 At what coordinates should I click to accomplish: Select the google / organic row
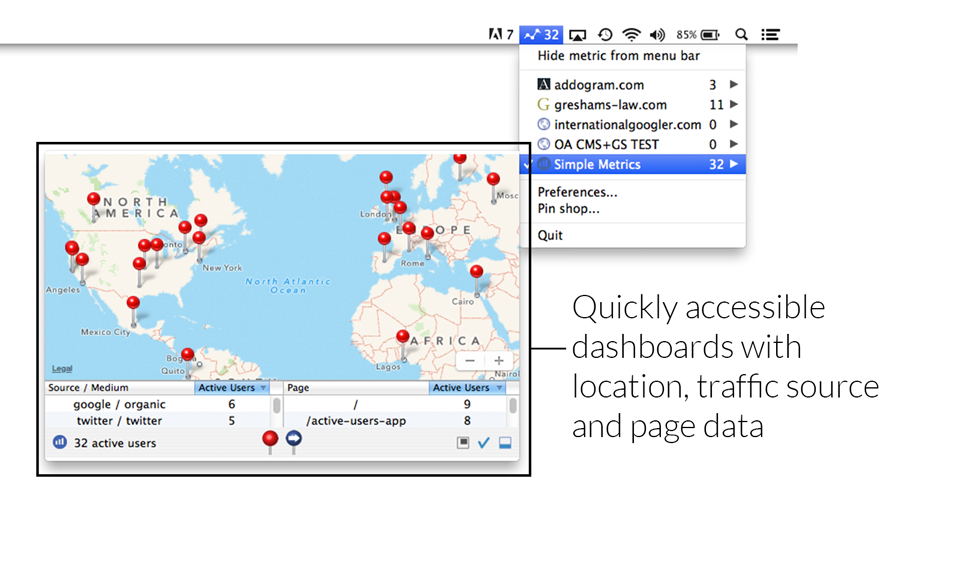pos(159,404)
